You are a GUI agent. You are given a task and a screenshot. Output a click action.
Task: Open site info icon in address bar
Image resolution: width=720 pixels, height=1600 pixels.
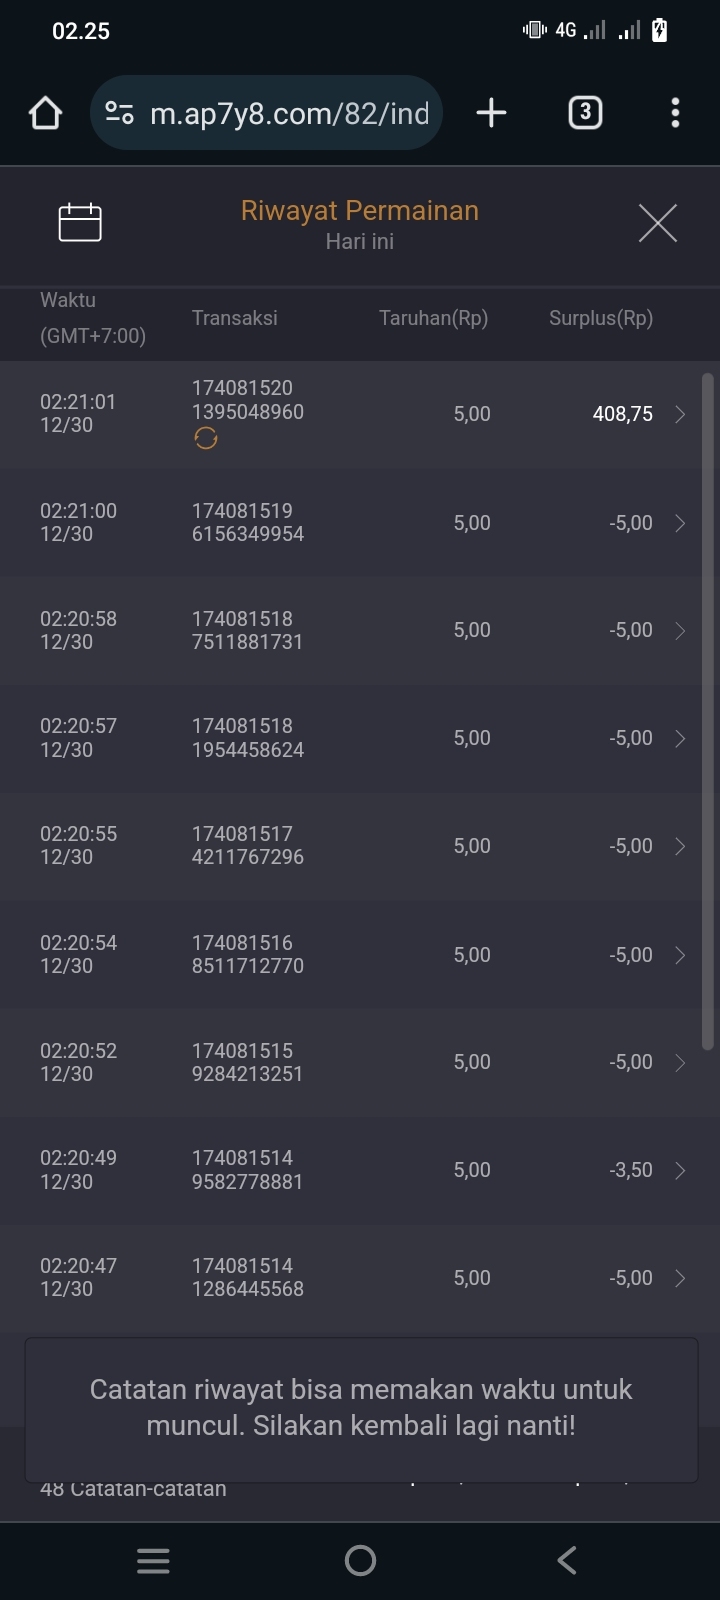[x=120, y=113]
